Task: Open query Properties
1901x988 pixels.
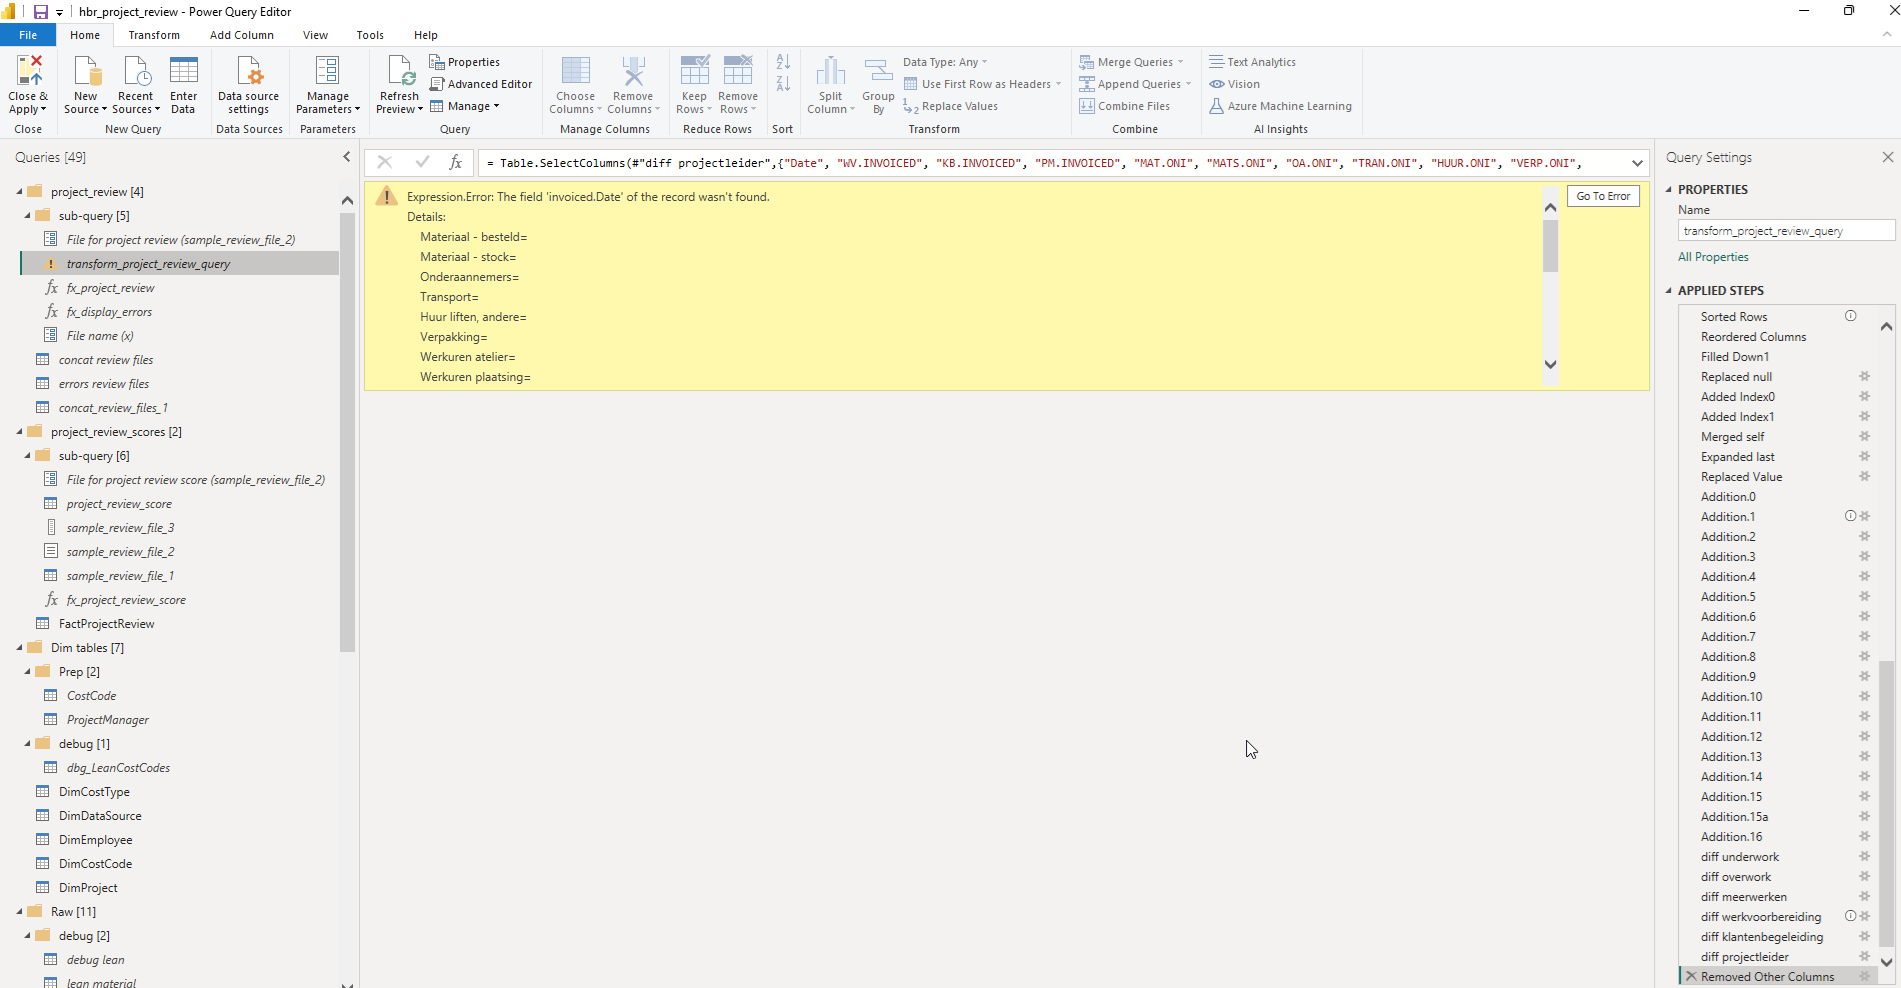Action: 465,62
